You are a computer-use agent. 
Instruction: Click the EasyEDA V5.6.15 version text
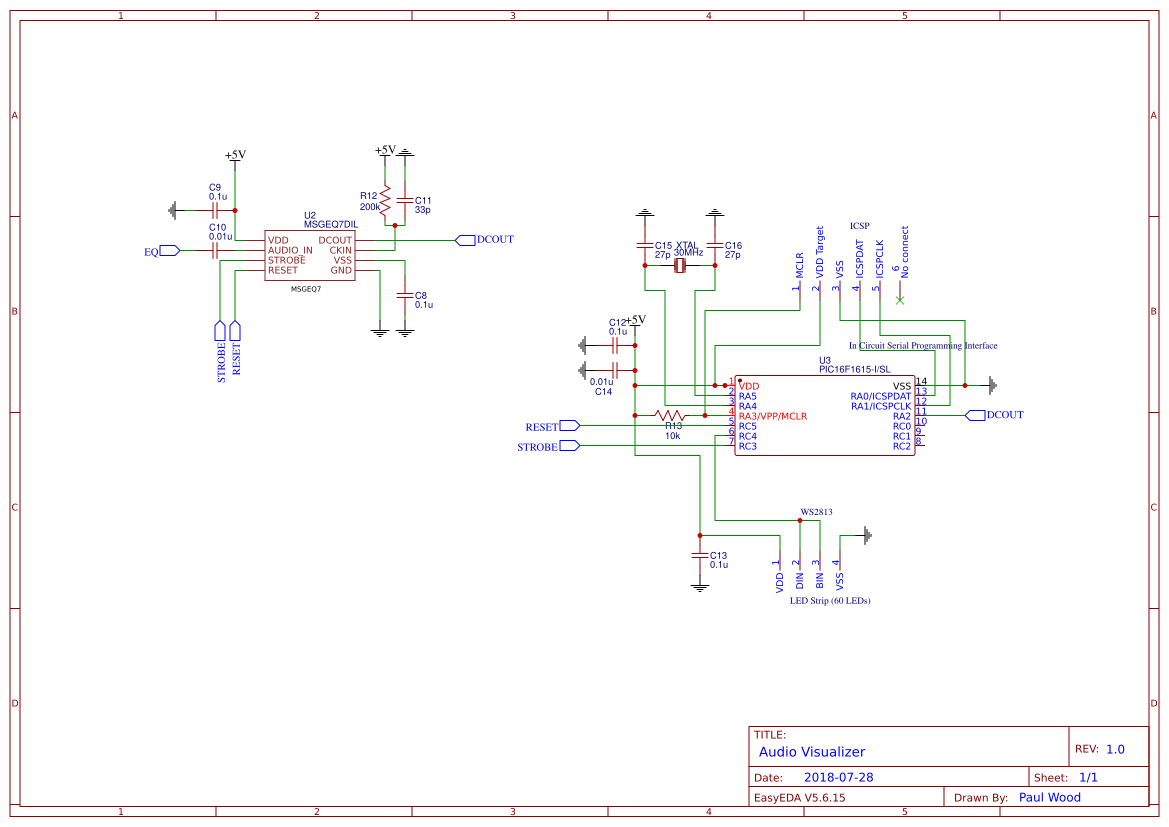800,797
